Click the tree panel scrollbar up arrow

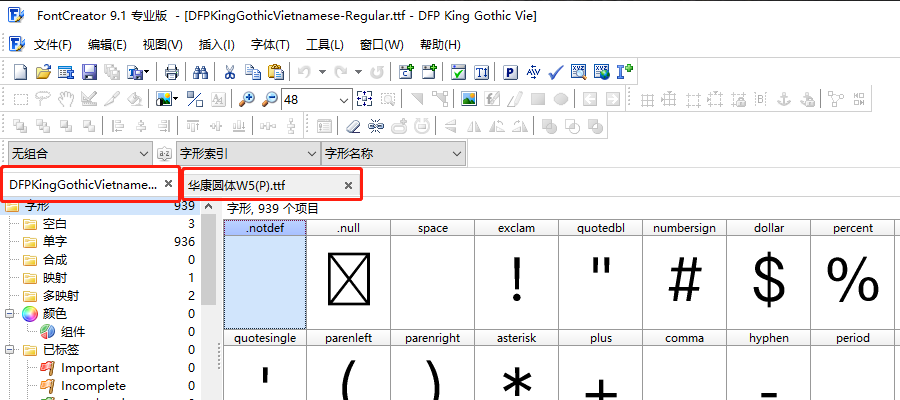[x=209, y=206]
